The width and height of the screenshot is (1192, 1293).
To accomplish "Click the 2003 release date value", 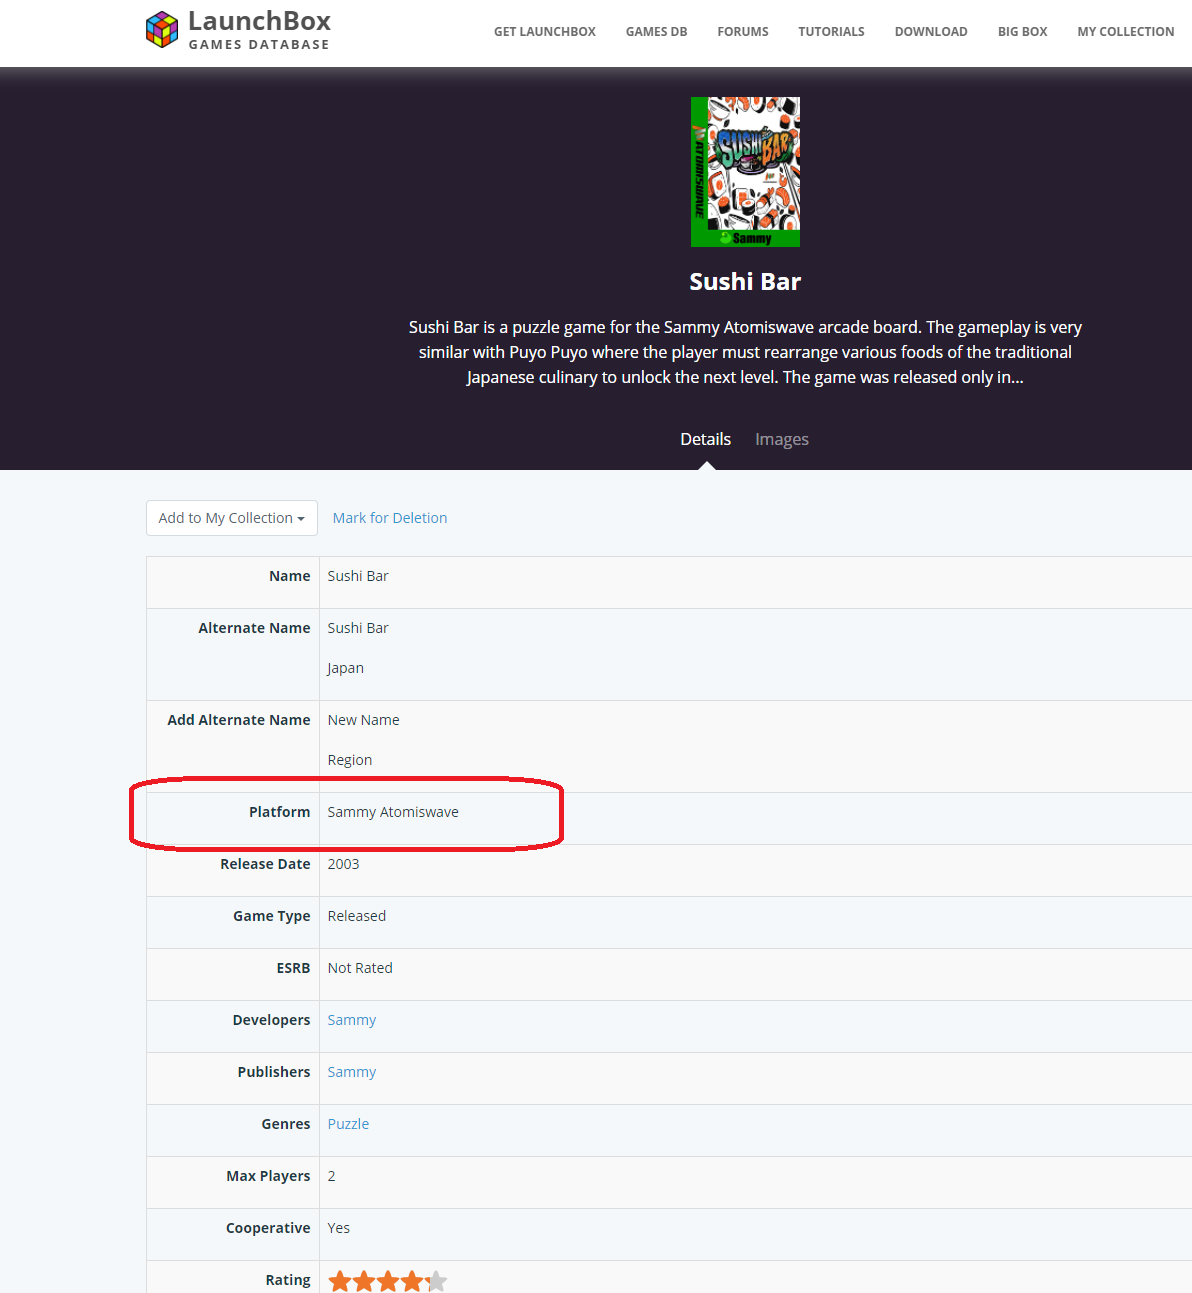I will (343, 864).
